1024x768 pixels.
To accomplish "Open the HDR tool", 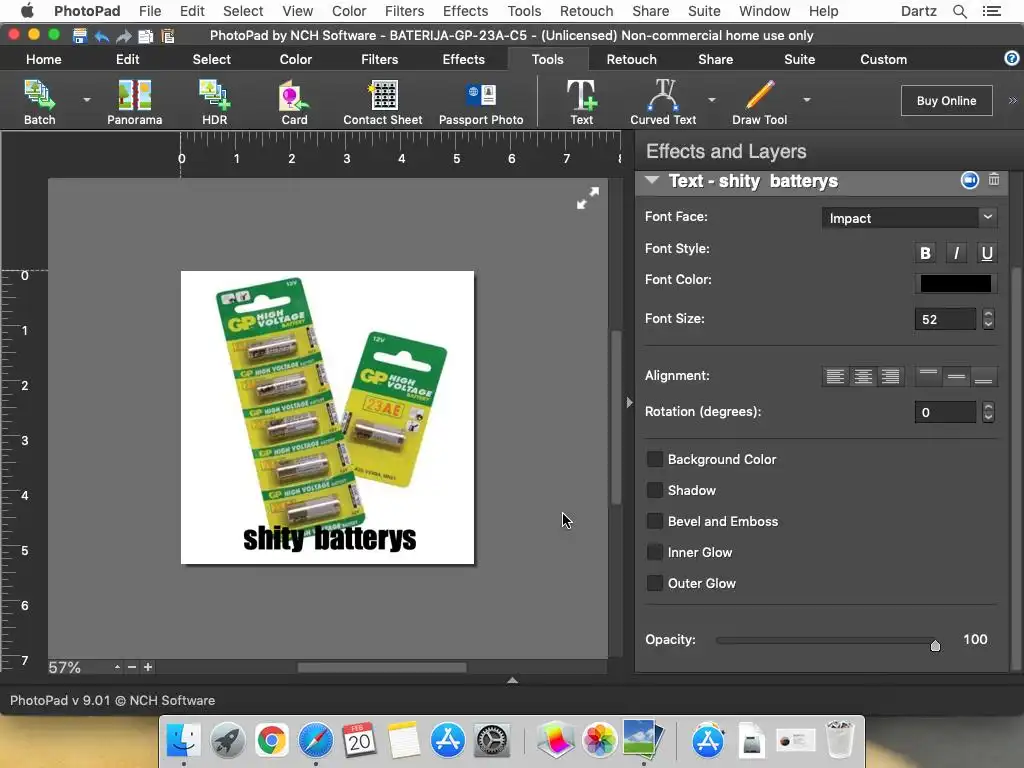I will pos(214,102).
